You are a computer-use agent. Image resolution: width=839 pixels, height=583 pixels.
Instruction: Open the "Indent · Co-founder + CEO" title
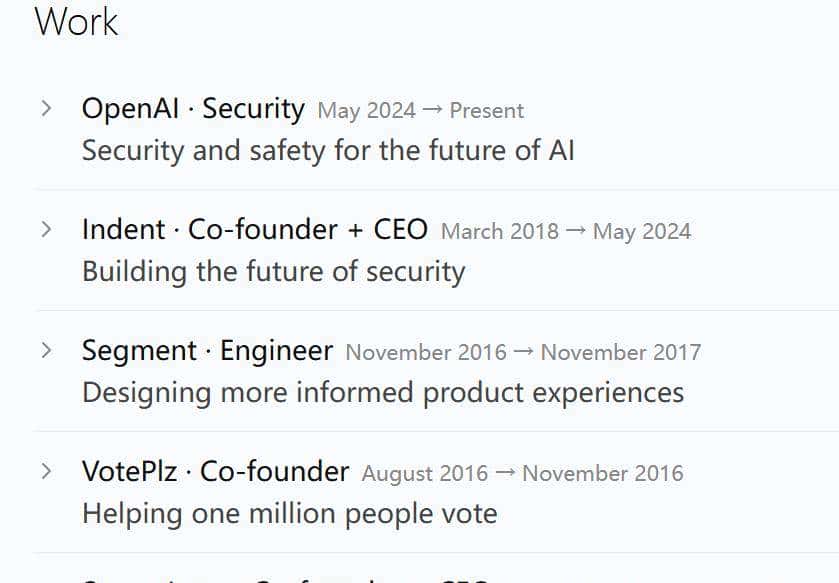point(254,230)
